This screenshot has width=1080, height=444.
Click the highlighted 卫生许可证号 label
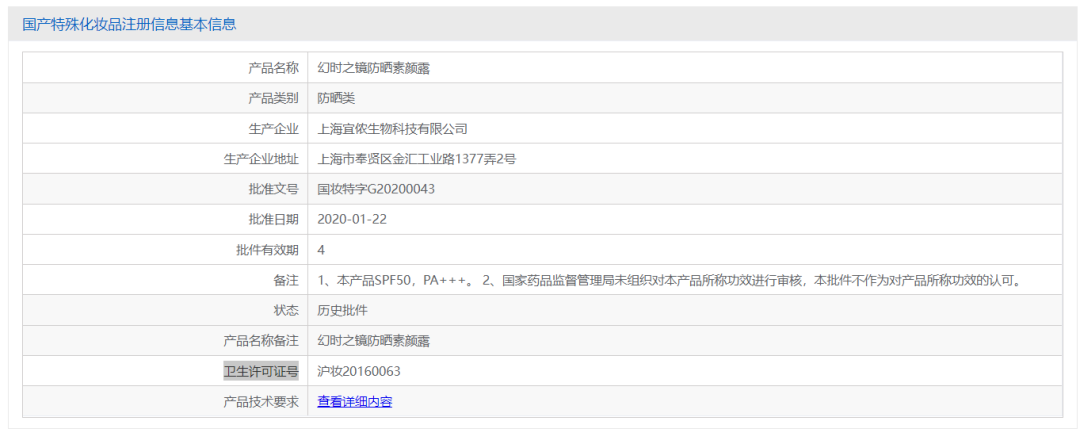coord(260,371)
